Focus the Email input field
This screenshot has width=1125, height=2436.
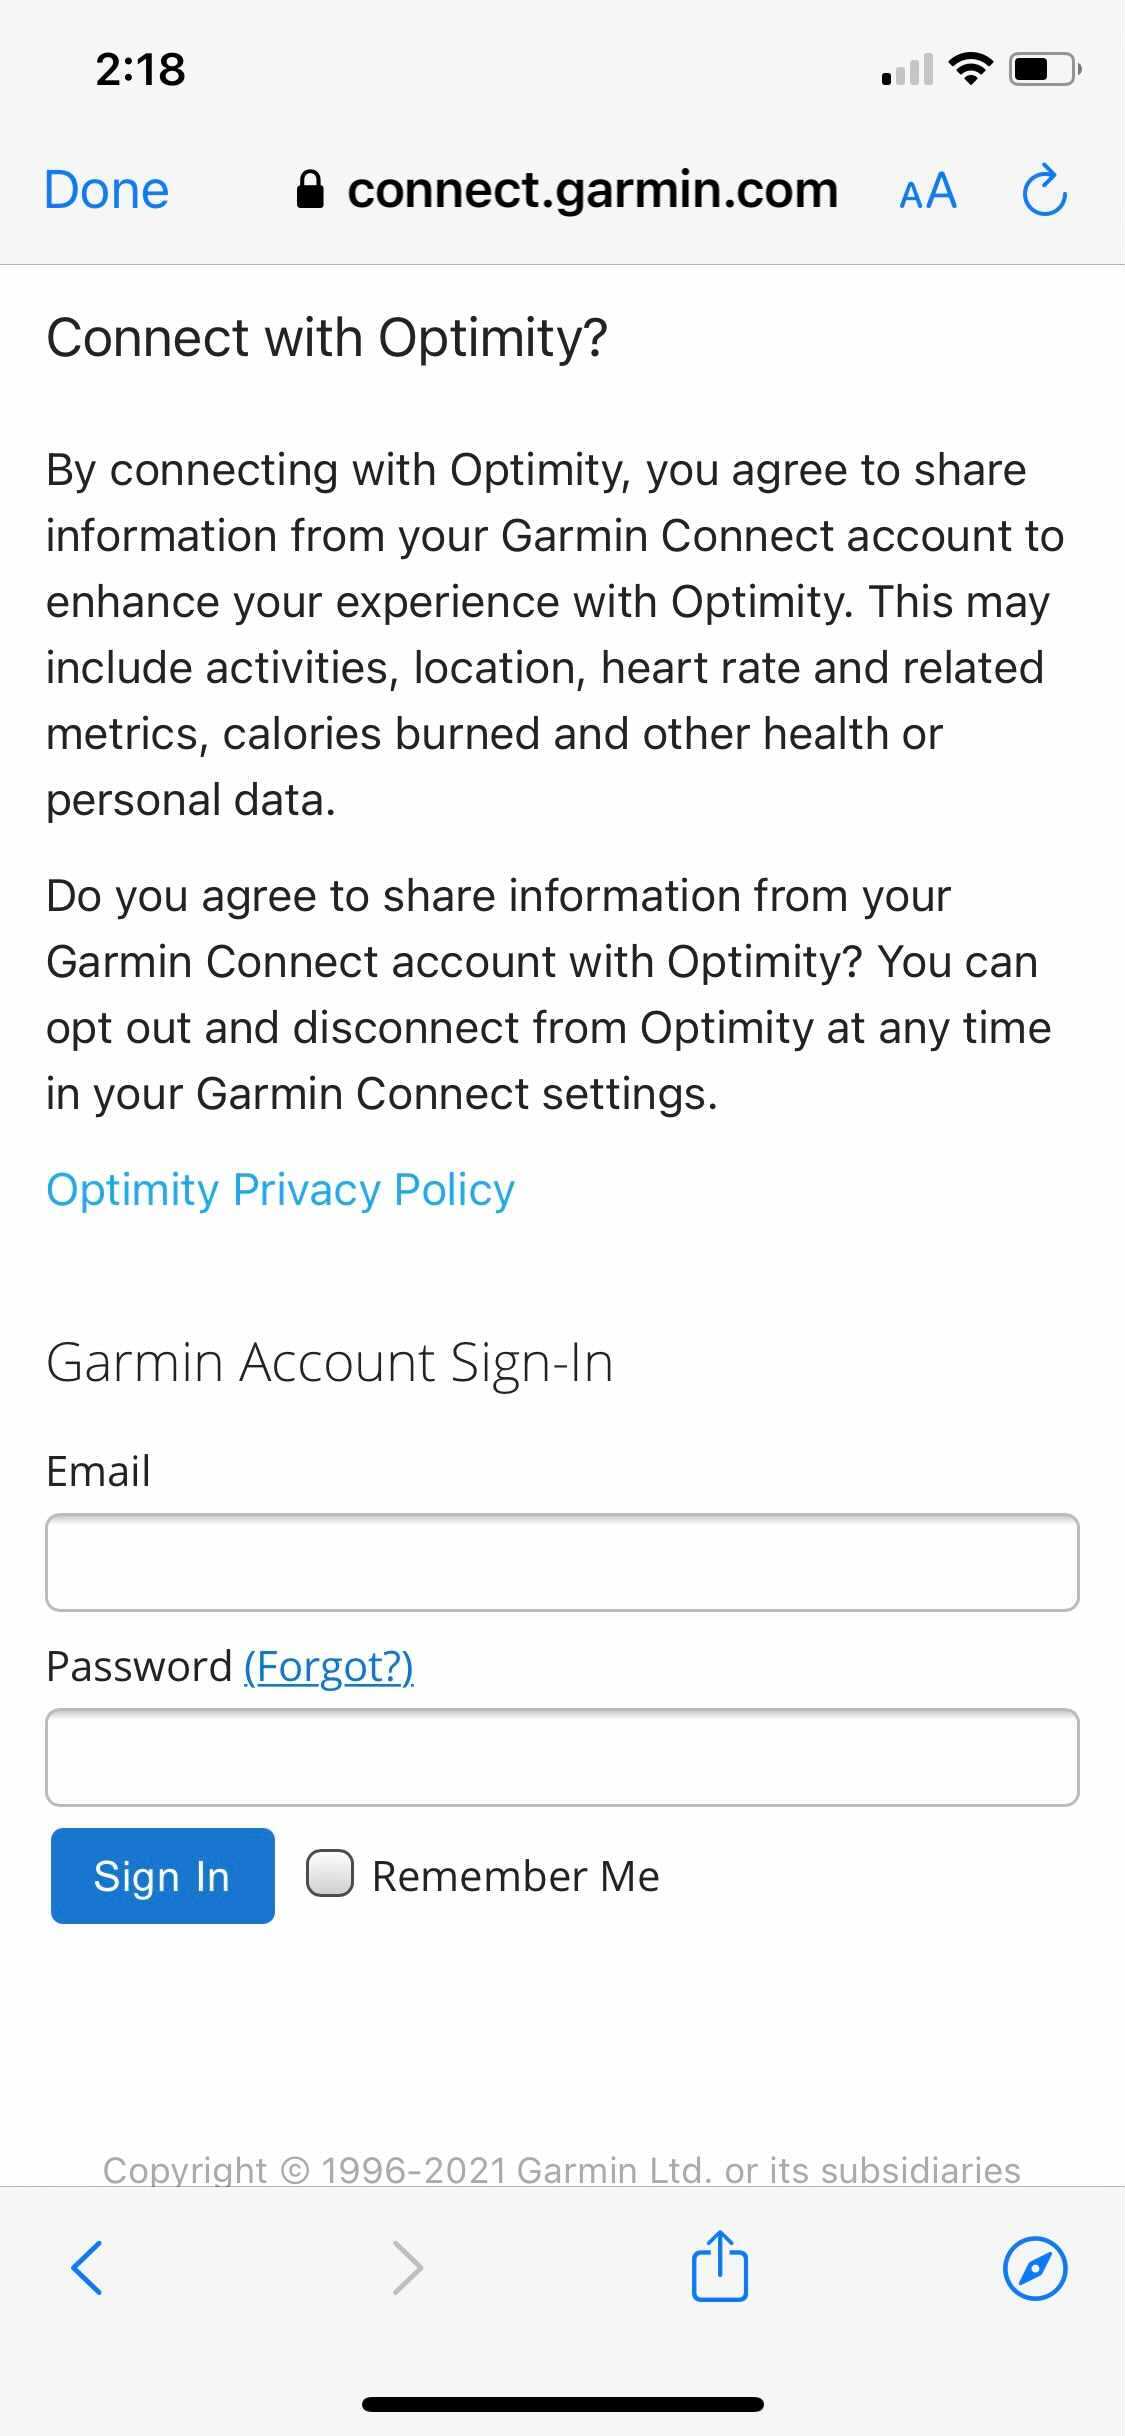coord(562,1562)
